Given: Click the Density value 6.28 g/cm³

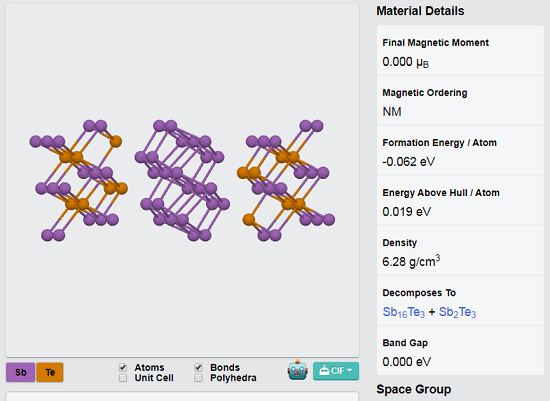Looking at the screenshot, I should [411, 261].
